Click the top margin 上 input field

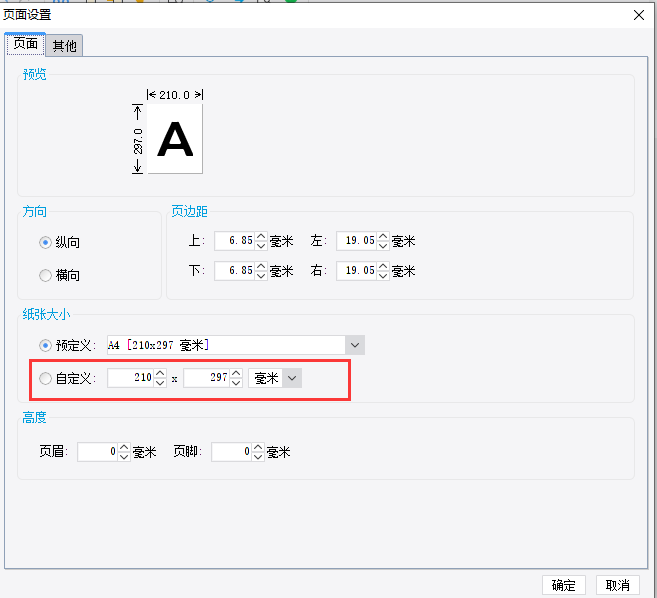tap(234, 241)
